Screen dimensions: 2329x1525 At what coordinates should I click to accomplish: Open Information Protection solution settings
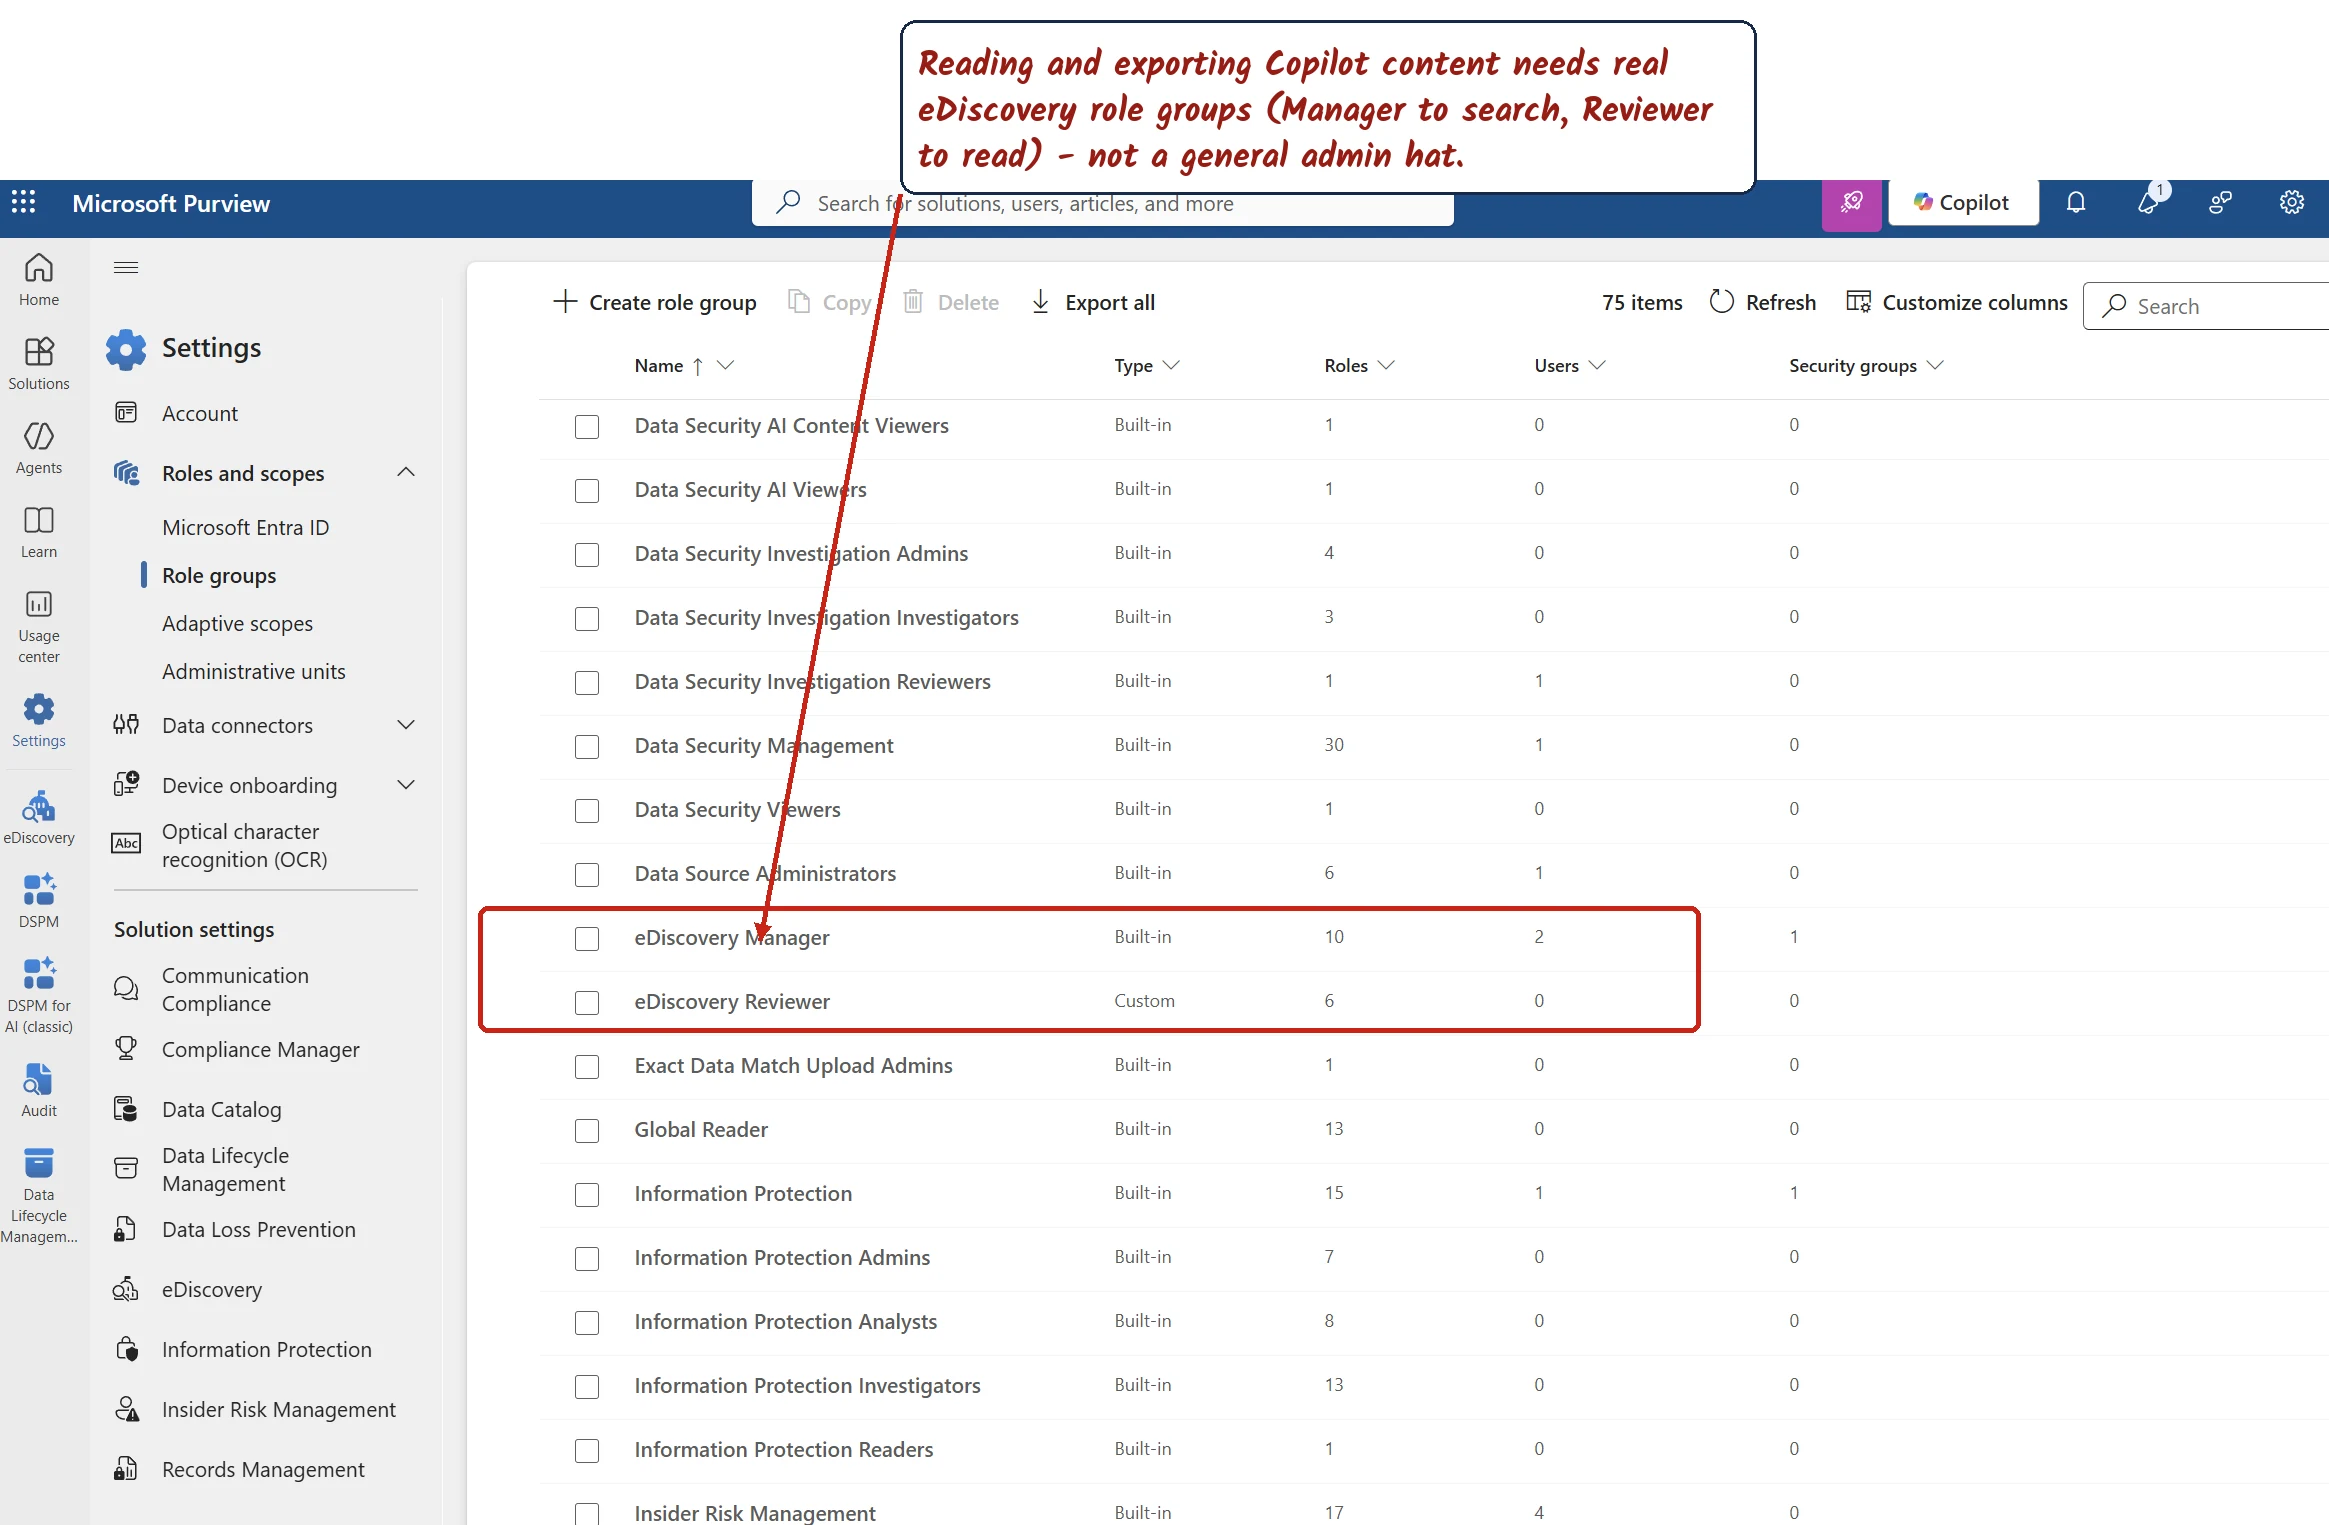click(267, 1349)
